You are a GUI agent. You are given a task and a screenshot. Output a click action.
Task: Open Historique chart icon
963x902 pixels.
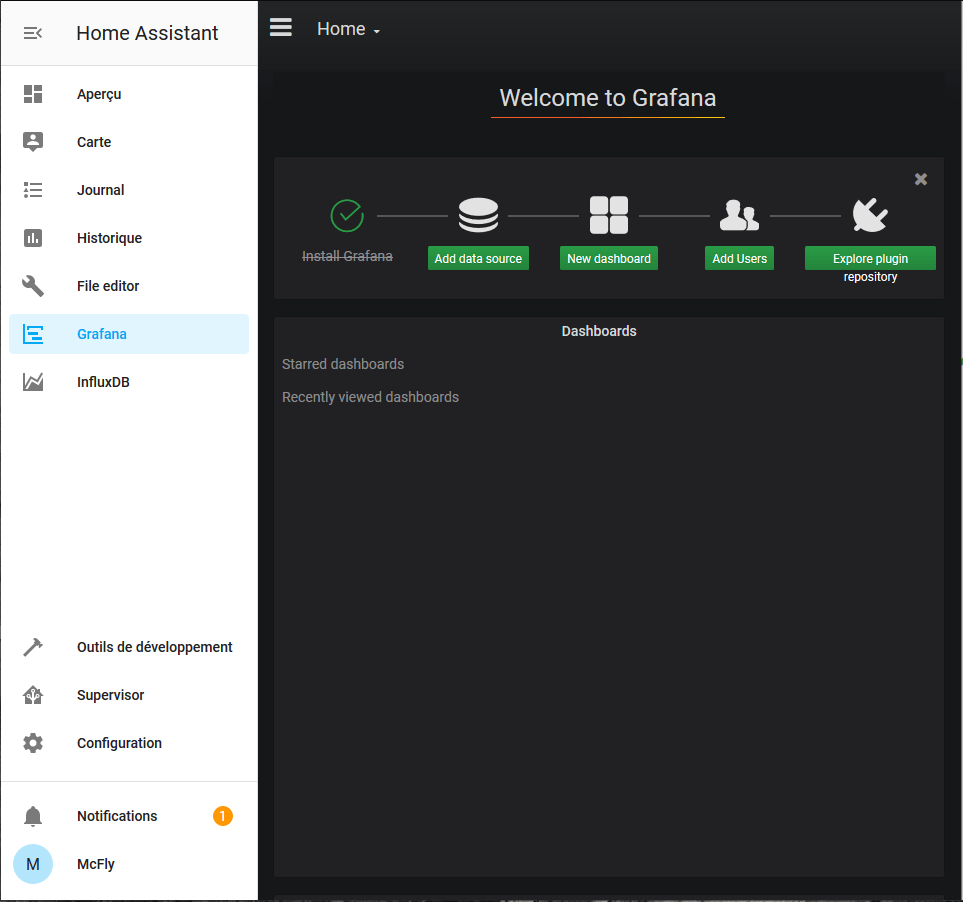click(33, 238)
